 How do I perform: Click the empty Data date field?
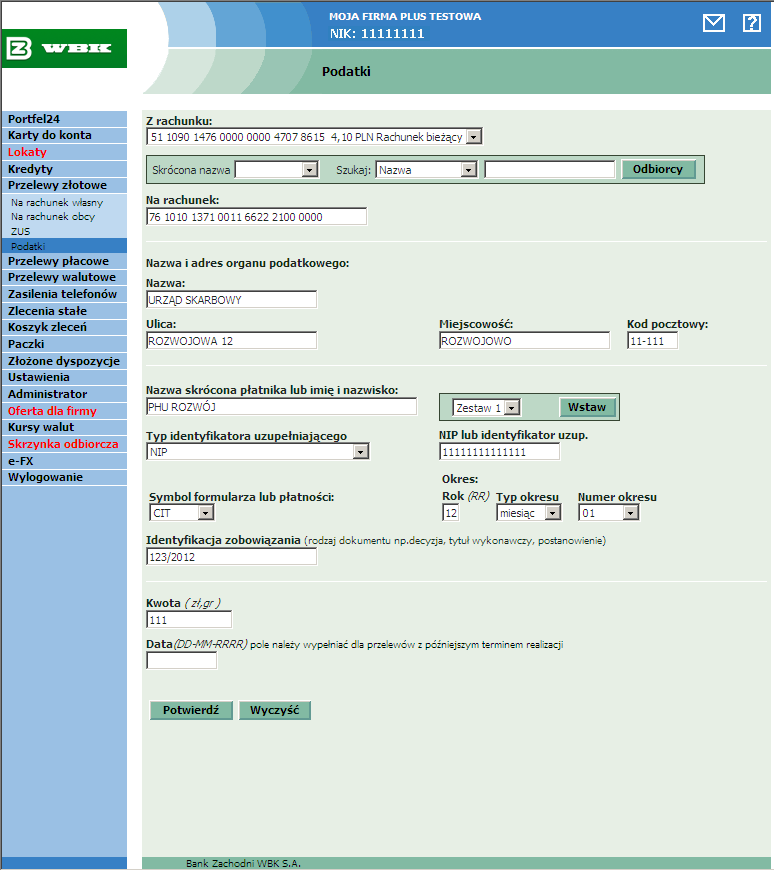181,660
